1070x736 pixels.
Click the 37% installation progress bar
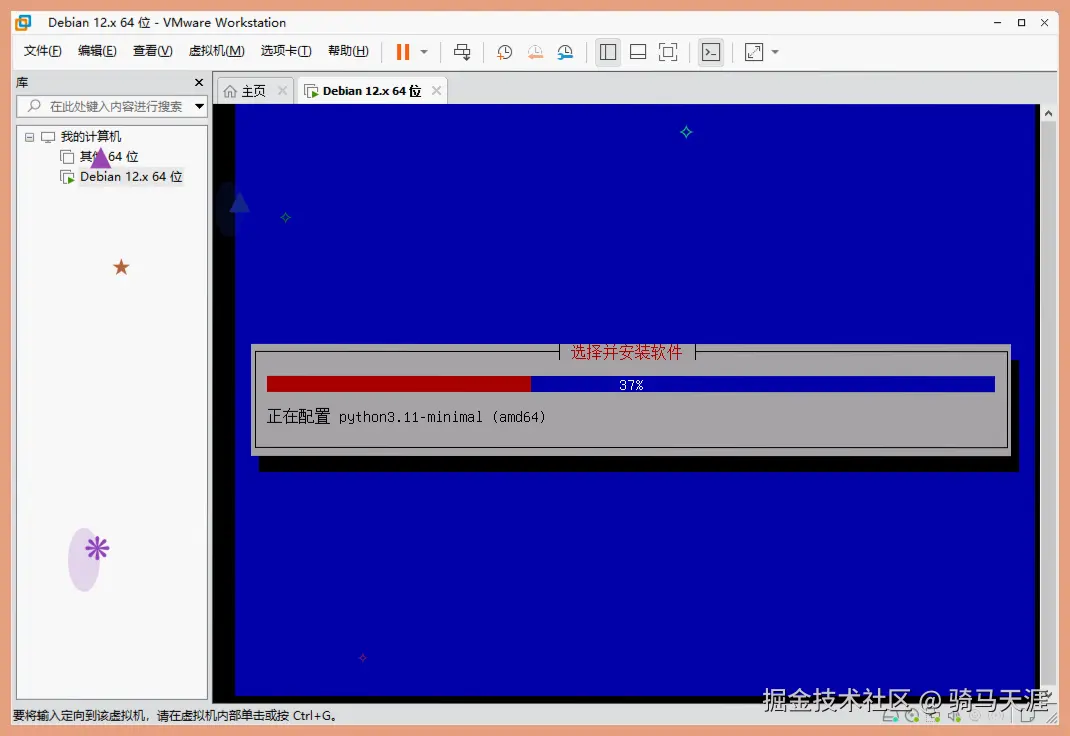pyautogui.click(x=631, y=384)
